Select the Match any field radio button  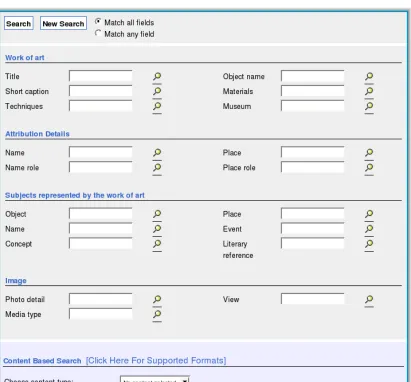pyautogui.click(x=98, y=33)
